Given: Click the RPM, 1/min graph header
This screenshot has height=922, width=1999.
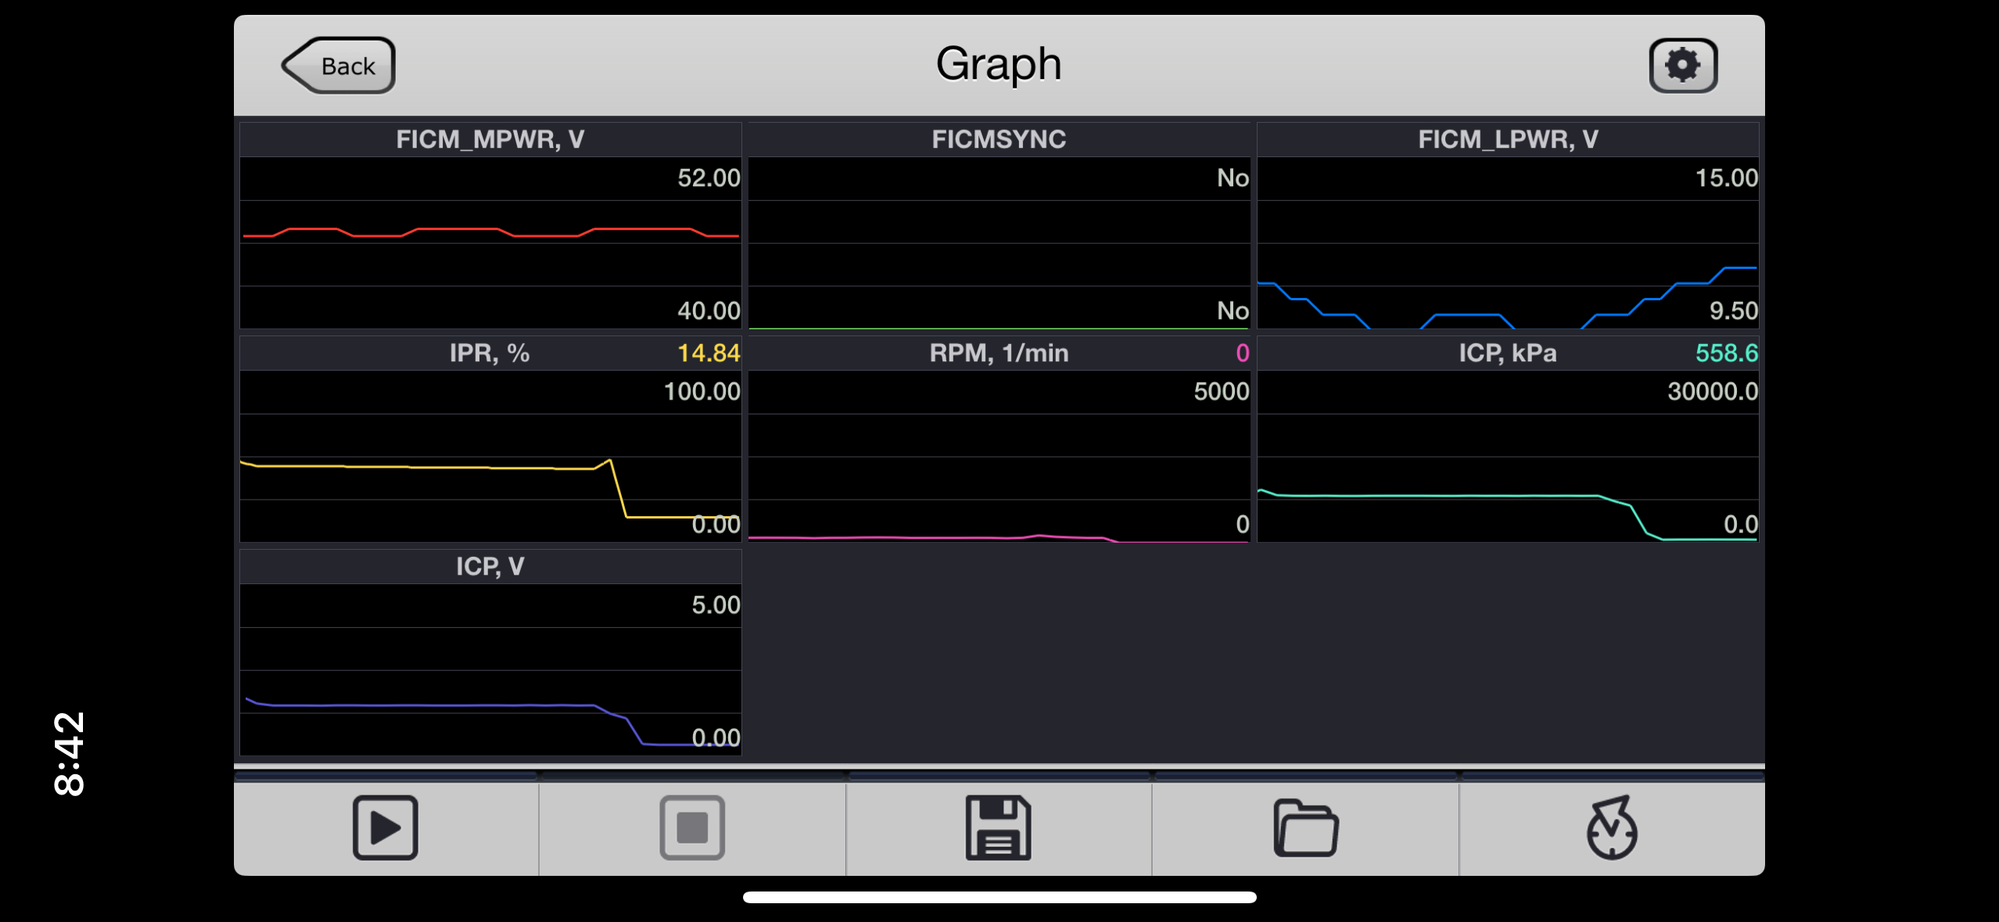Looking at the screenshot, I should [999, 352].
